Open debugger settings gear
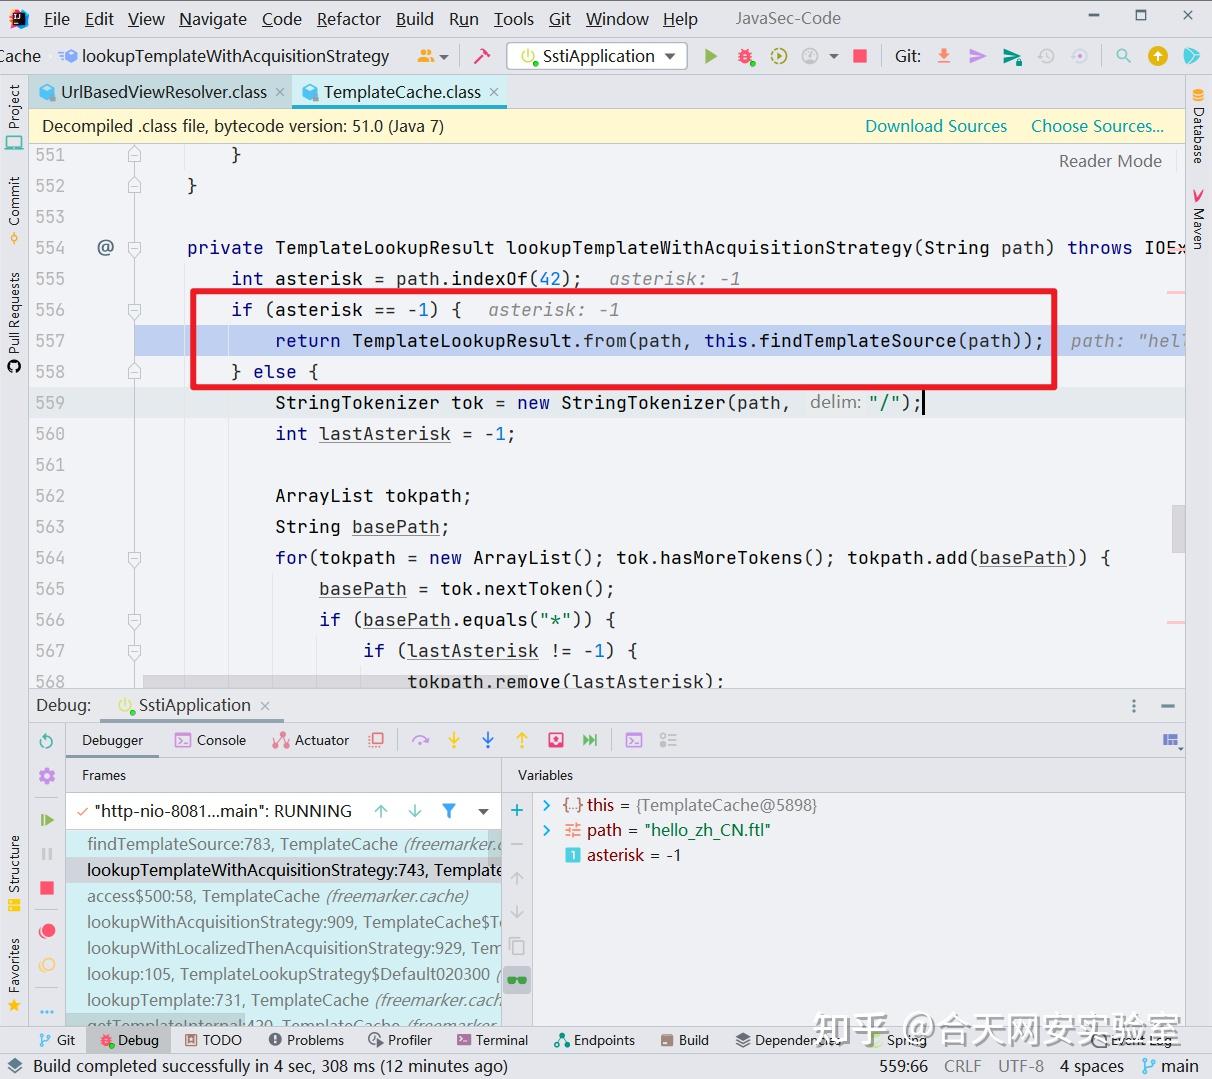Screen dimensions: 1212x1079 click(x=46, y=776)
